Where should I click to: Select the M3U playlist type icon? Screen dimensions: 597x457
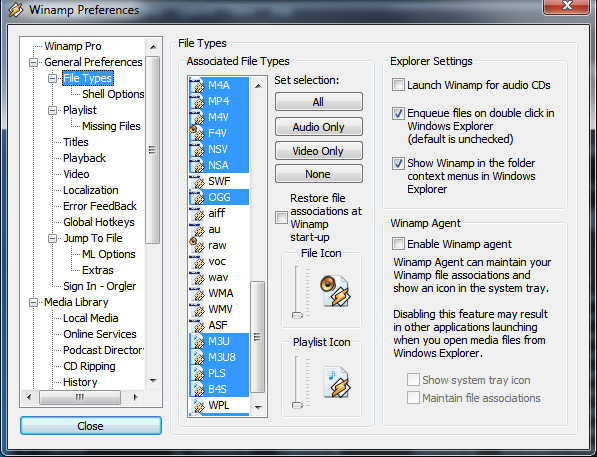197,341
